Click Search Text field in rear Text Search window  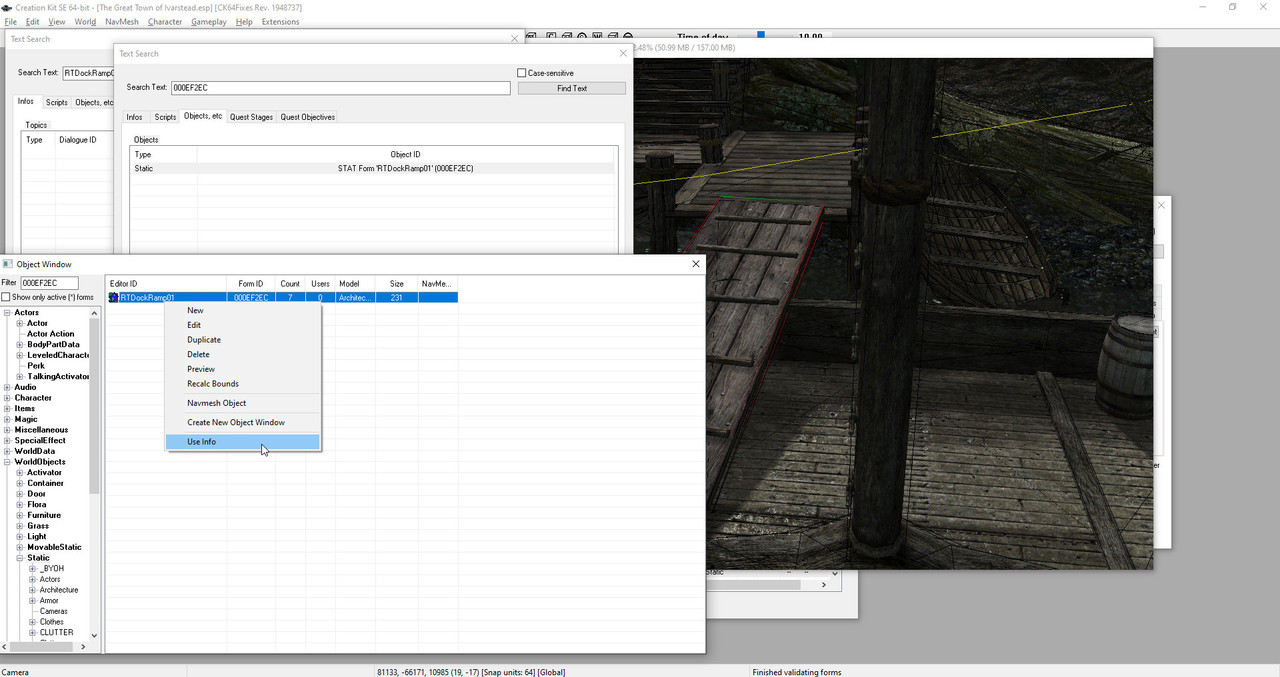pyautogui.click(x=88, y=73)
